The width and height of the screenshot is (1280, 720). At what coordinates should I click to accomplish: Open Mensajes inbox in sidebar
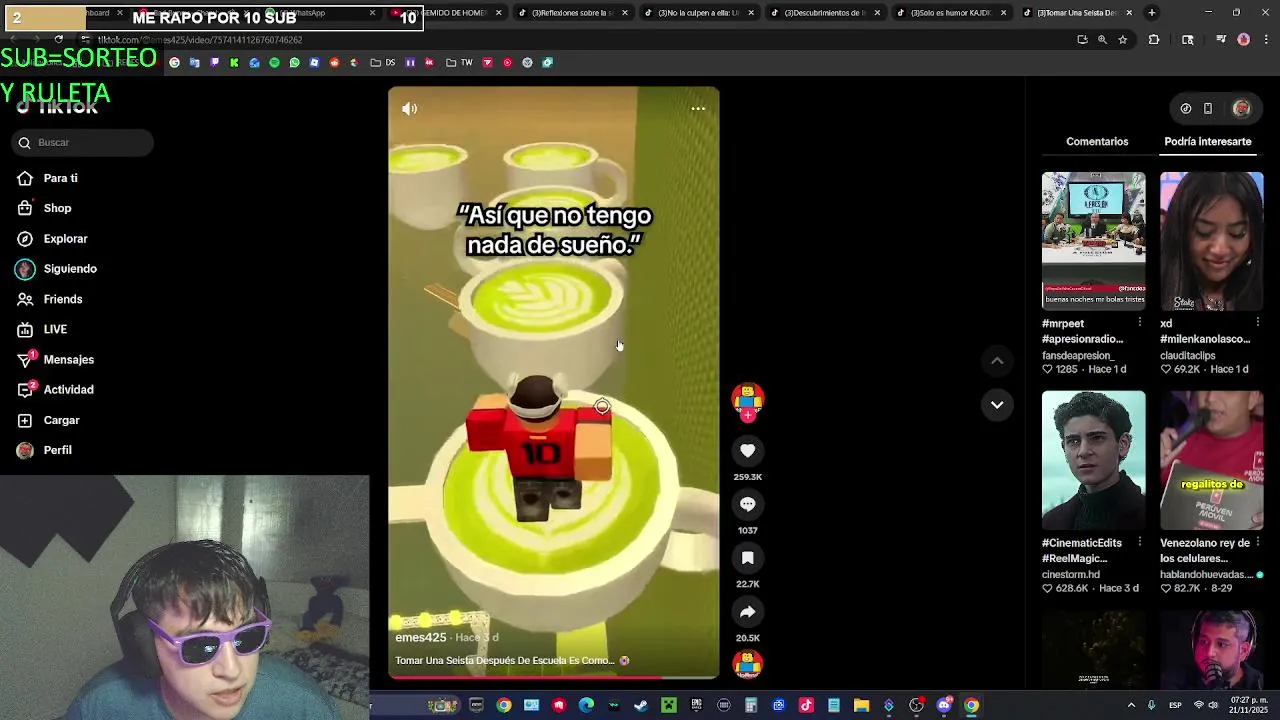(68, 360)
